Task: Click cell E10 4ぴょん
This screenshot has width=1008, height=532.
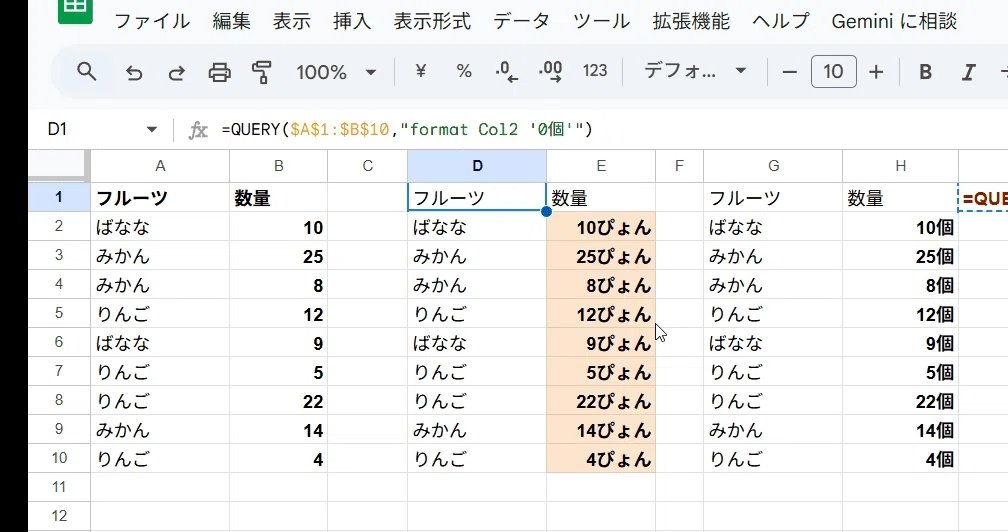Action: point(601,459)
